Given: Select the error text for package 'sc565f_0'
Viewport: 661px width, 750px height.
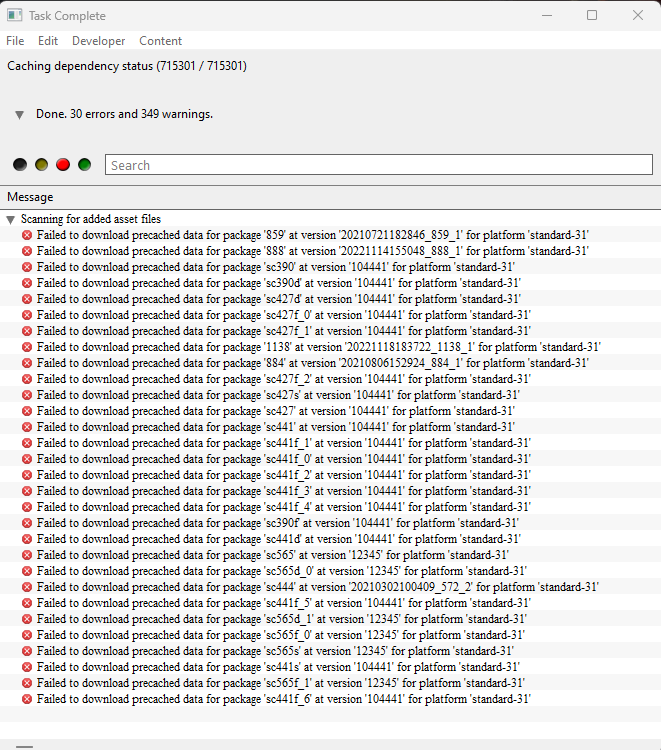Looking at the screenshot, I should click(x=281, y=635).
